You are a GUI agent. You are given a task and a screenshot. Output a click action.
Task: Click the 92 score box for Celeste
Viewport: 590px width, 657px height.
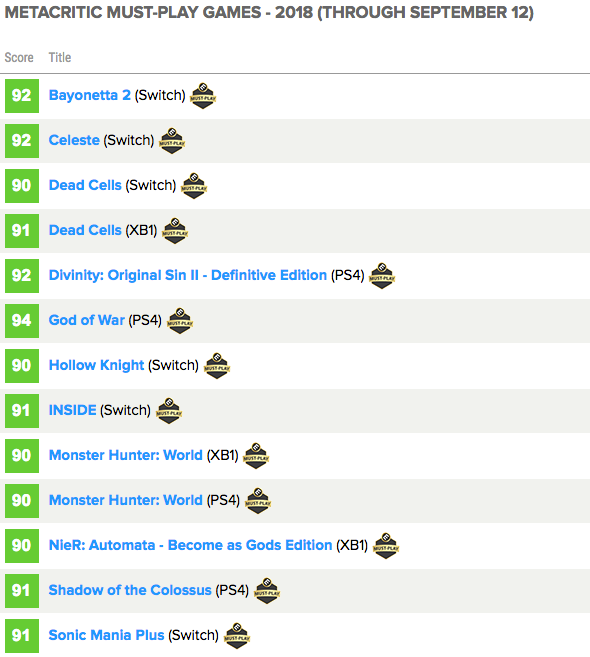tap(22, 141)
